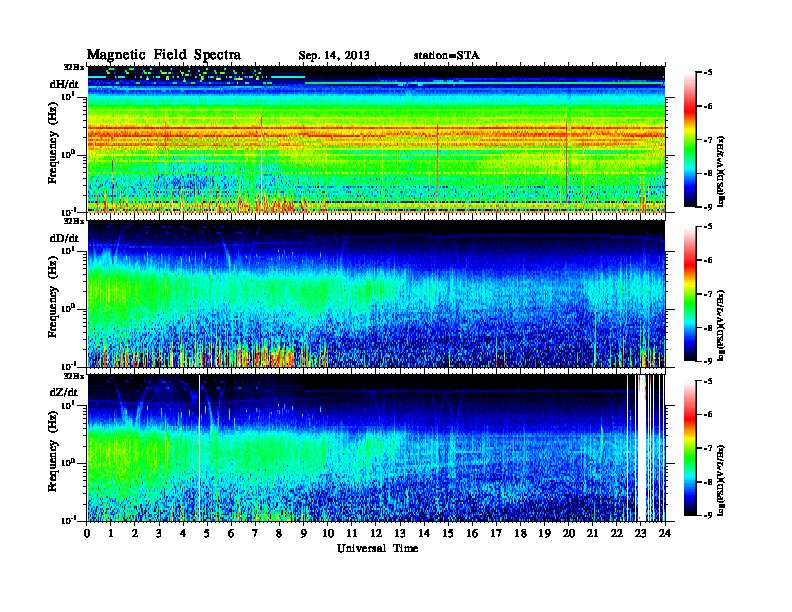
Task: Click hour tick label "17" on time axis
Action: [x=497, y=533]
